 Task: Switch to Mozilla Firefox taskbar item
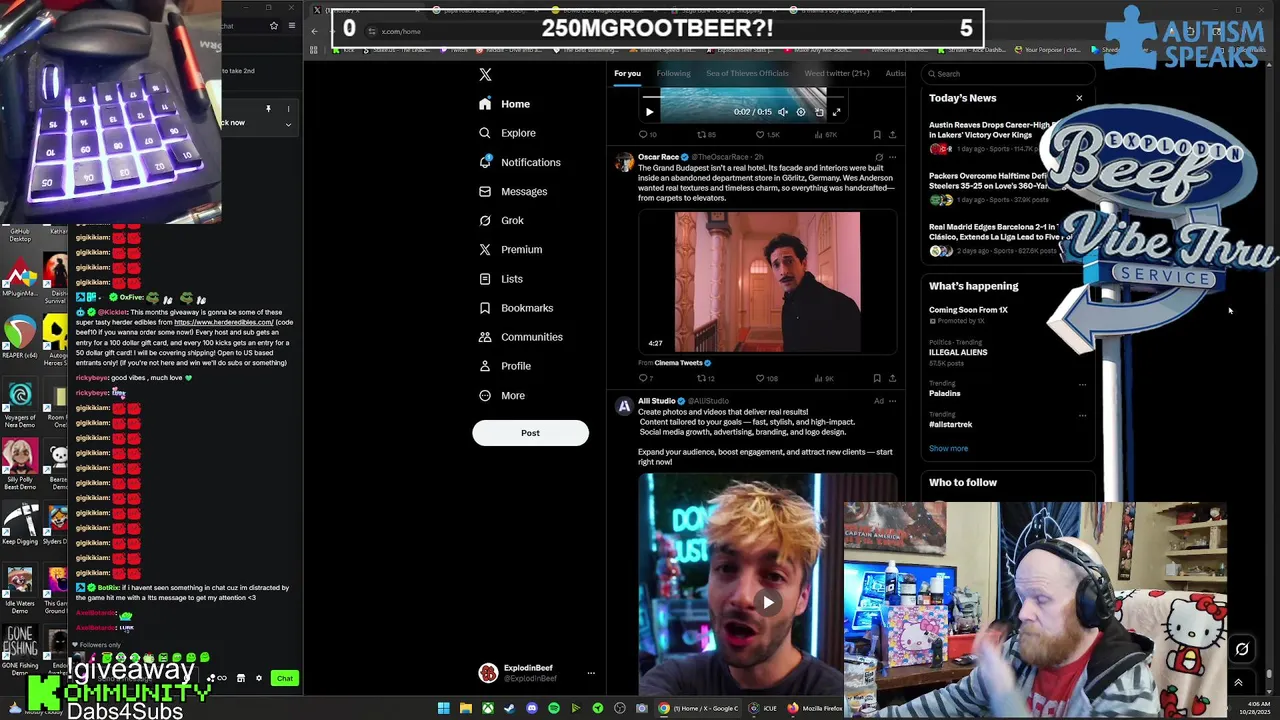(x=817, y=708)
